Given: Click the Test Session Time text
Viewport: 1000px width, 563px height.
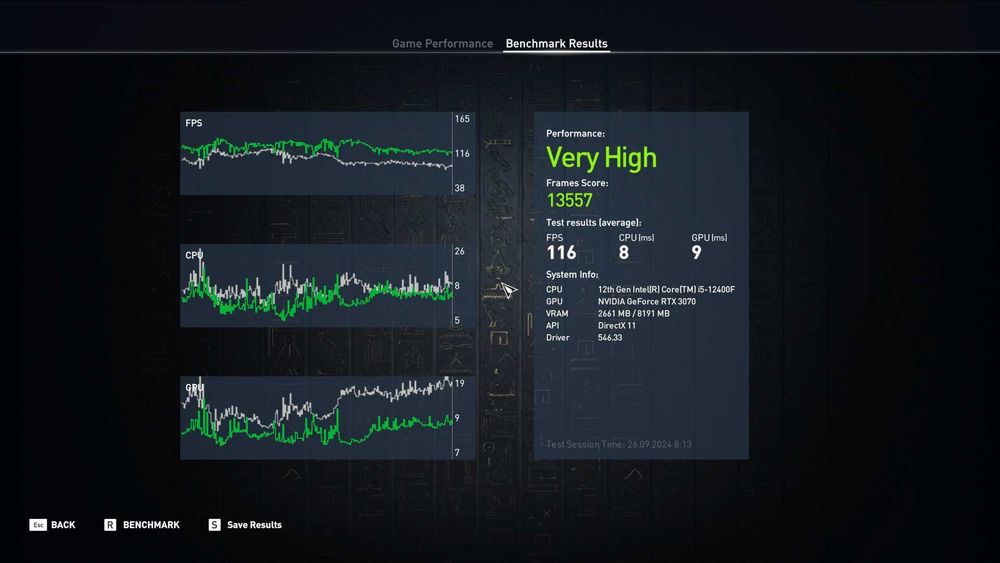Looking at the screenshot, I should [619, 444].
